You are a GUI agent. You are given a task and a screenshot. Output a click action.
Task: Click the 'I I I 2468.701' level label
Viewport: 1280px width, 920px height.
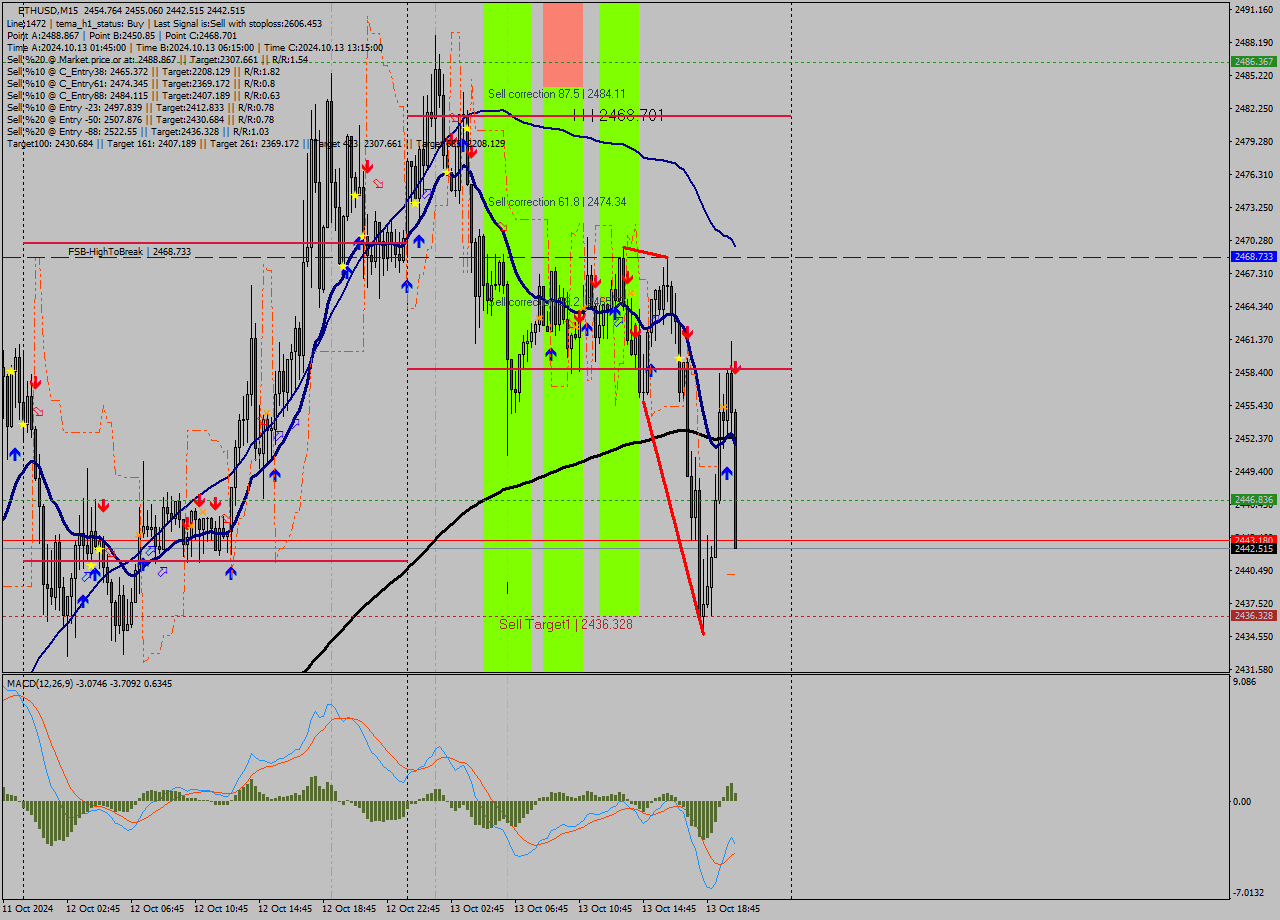coord(618,116)
